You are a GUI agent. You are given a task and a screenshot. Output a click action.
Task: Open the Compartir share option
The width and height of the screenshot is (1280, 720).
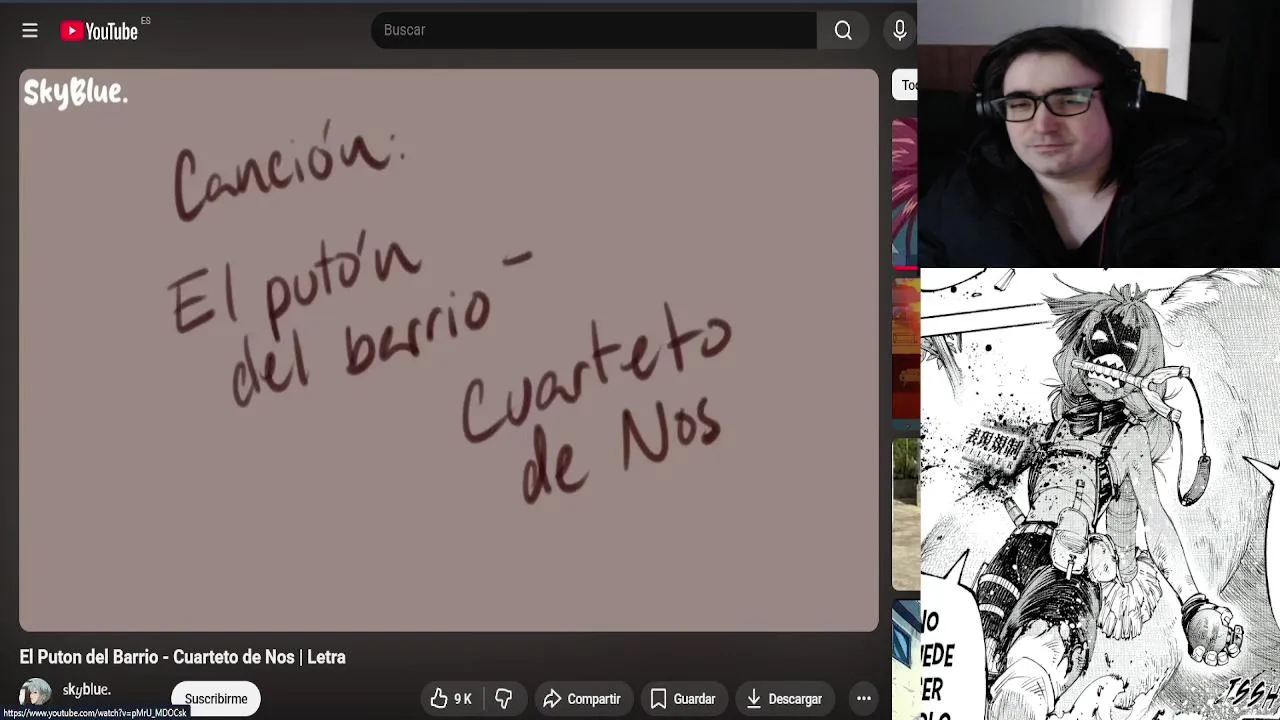click(582, 699)
